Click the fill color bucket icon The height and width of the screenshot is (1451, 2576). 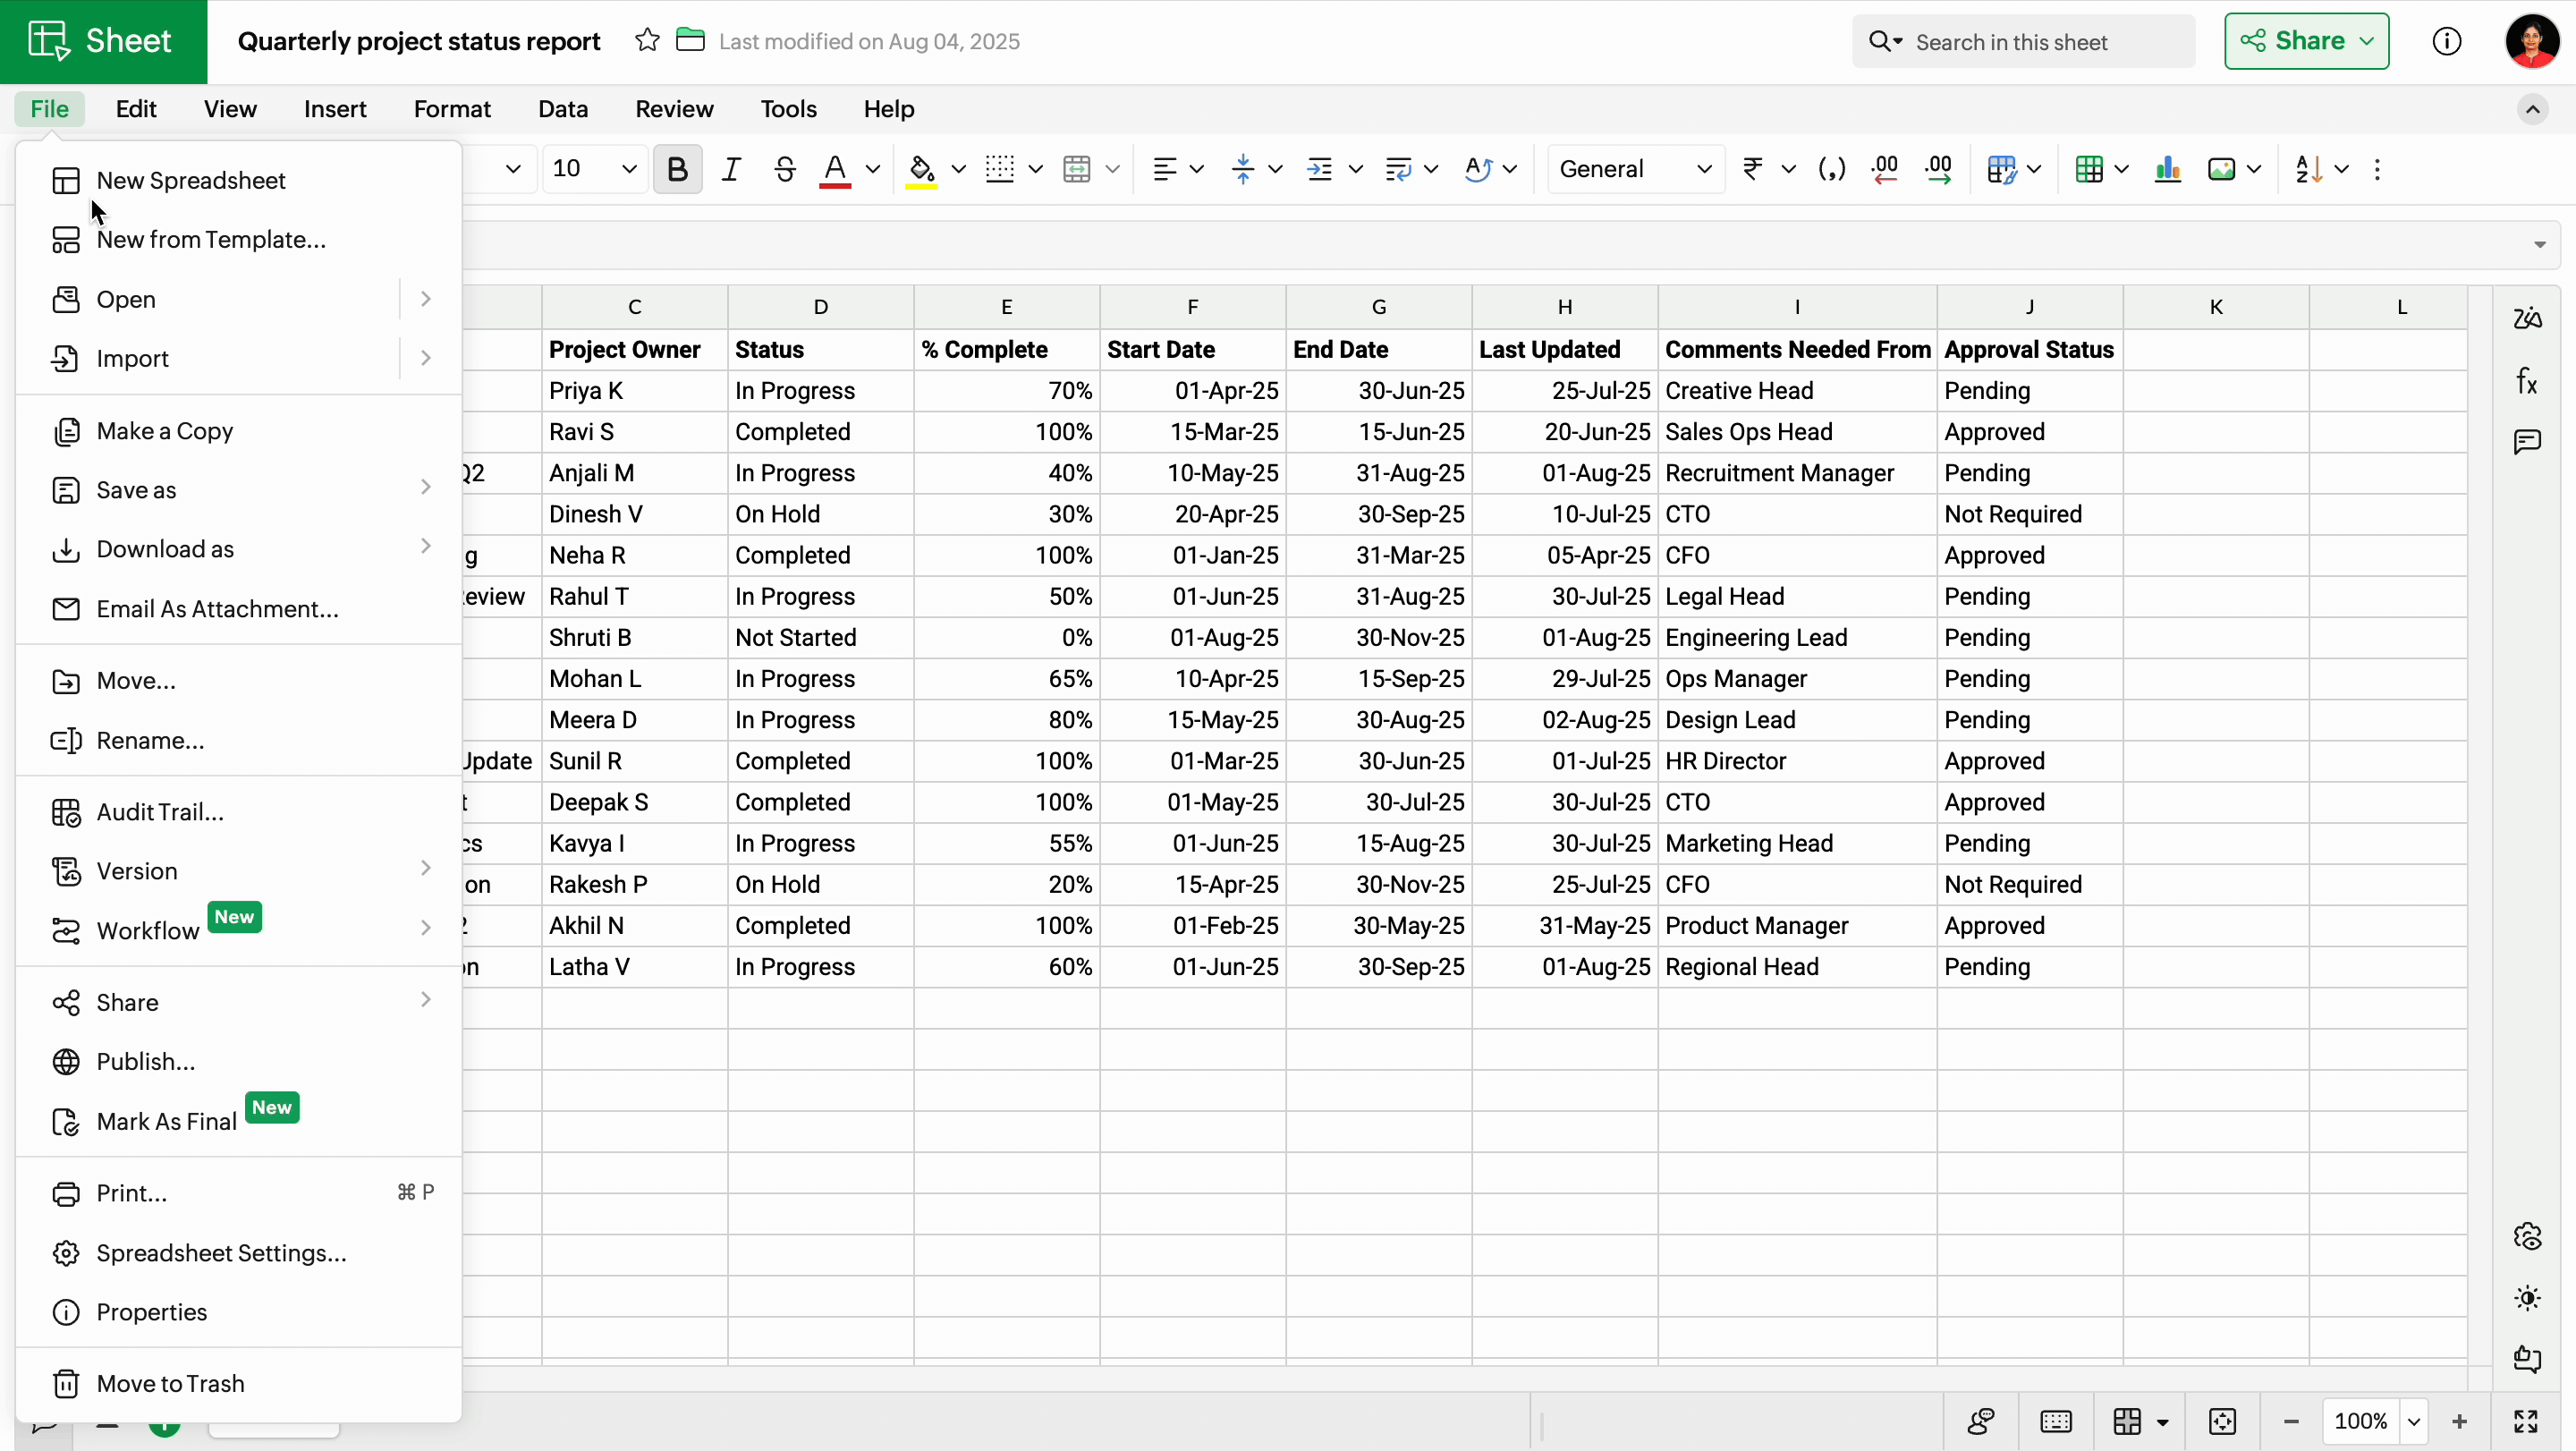pos(921,169)
